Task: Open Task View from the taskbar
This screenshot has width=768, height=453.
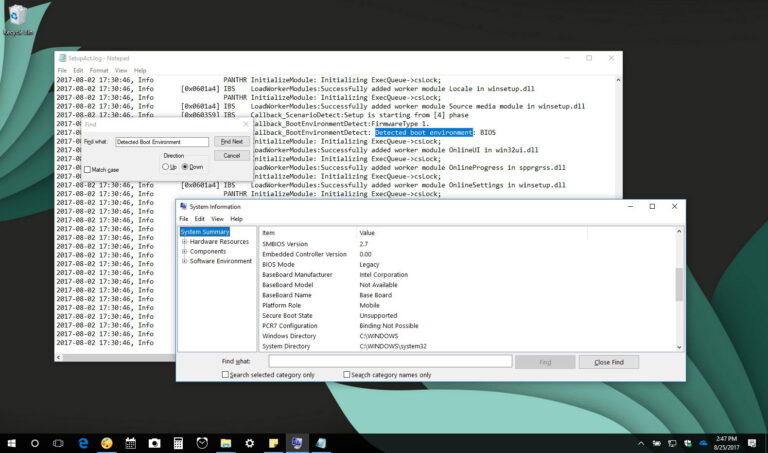Action: point(58,443)
